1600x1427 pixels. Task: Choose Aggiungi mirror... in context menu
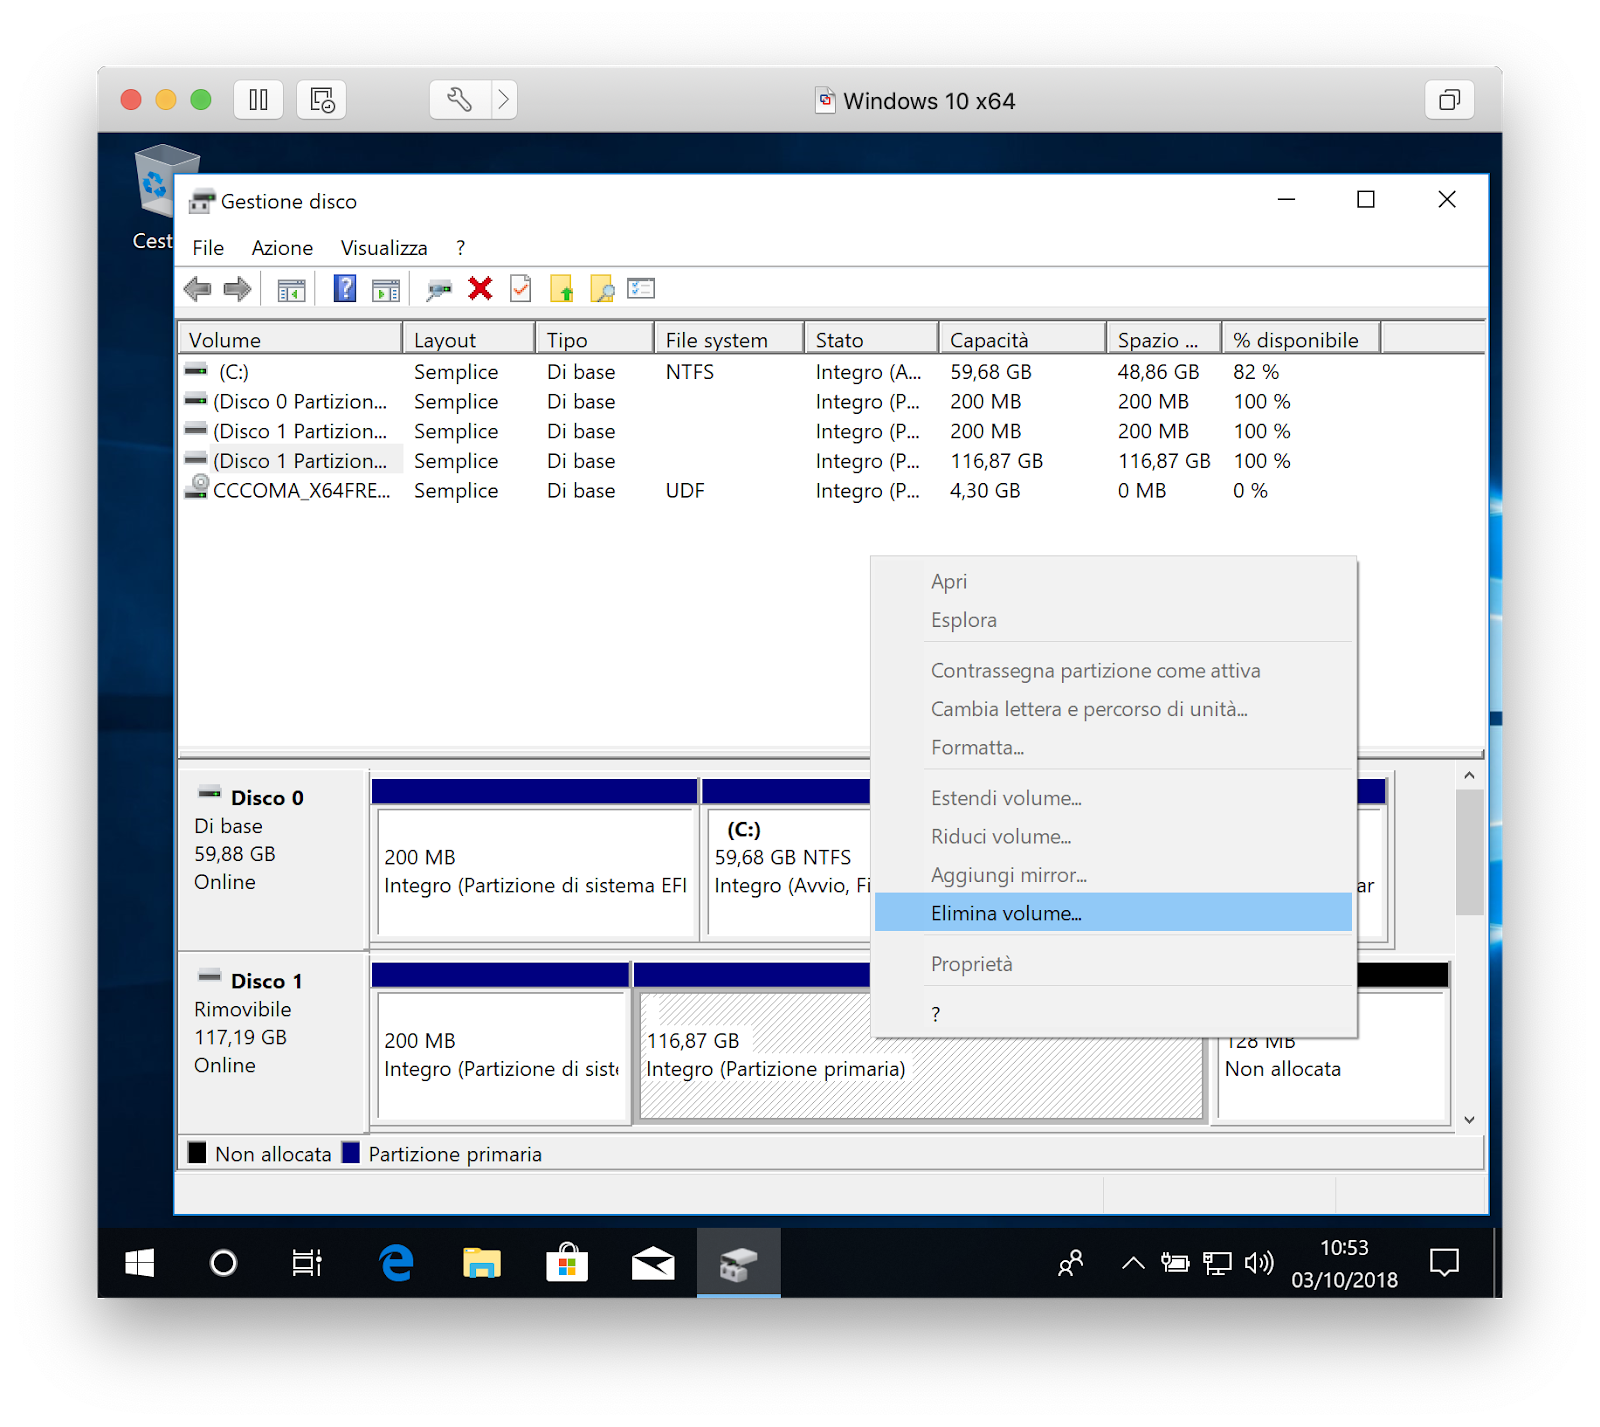pyautogui.click(x=1113, y=875)
